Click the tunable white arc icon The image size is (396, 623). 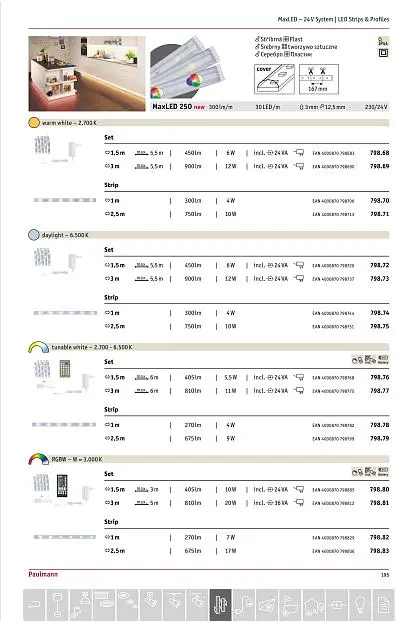click(x=39, y=347)
